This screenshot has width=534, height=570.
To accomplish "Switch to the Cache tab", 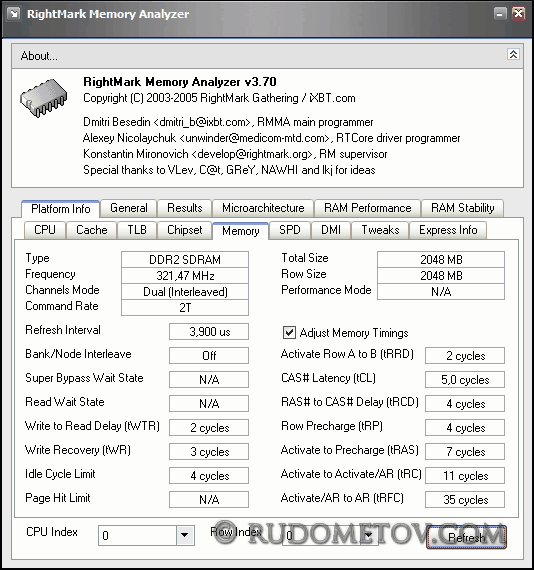I will [92, 230].
